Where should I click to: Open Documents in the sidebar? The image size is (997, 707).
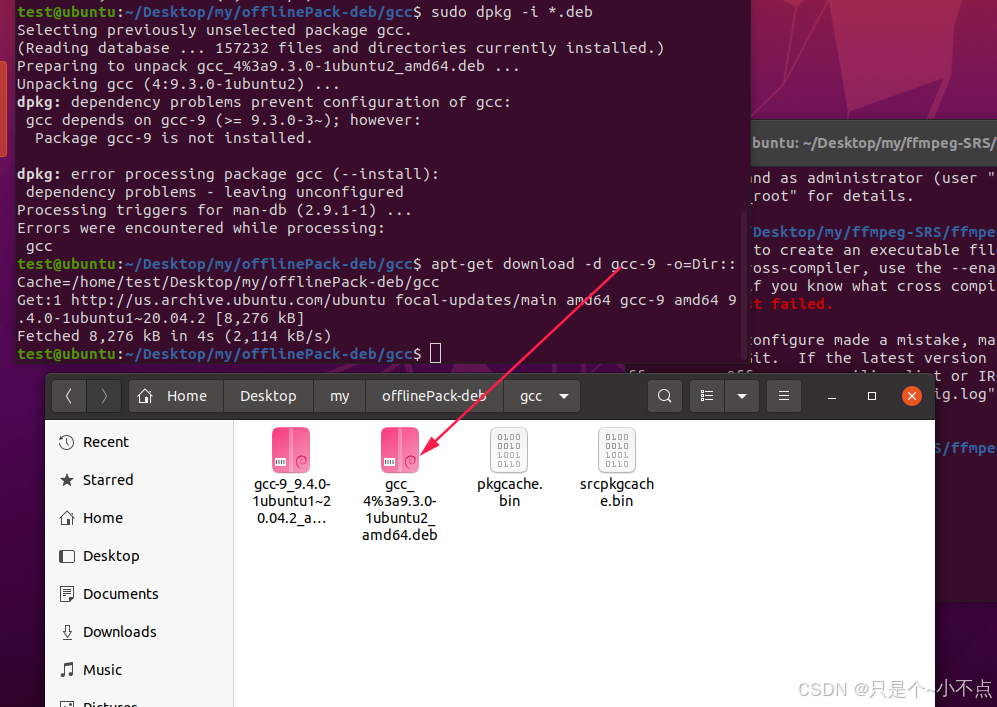coord(140,594)
